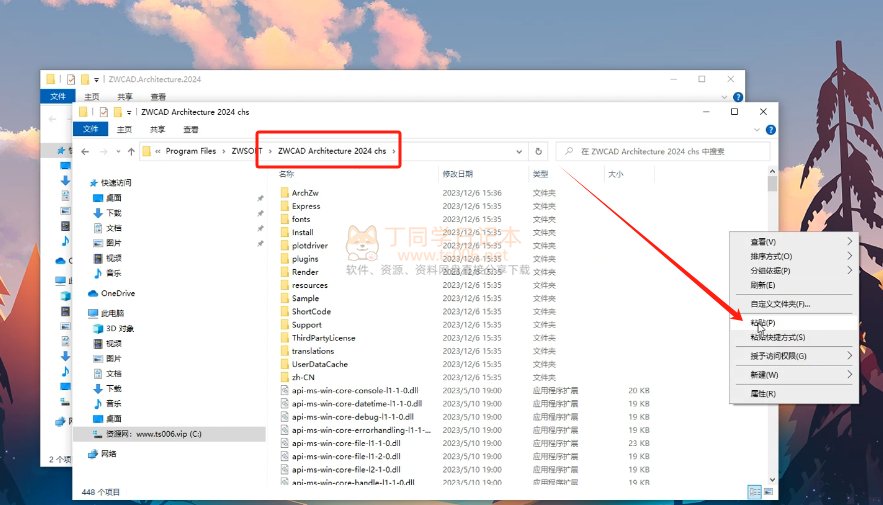Screen dimensions: 883x505
Task: Open the 查看 ribbon tab
Action: 190,129
